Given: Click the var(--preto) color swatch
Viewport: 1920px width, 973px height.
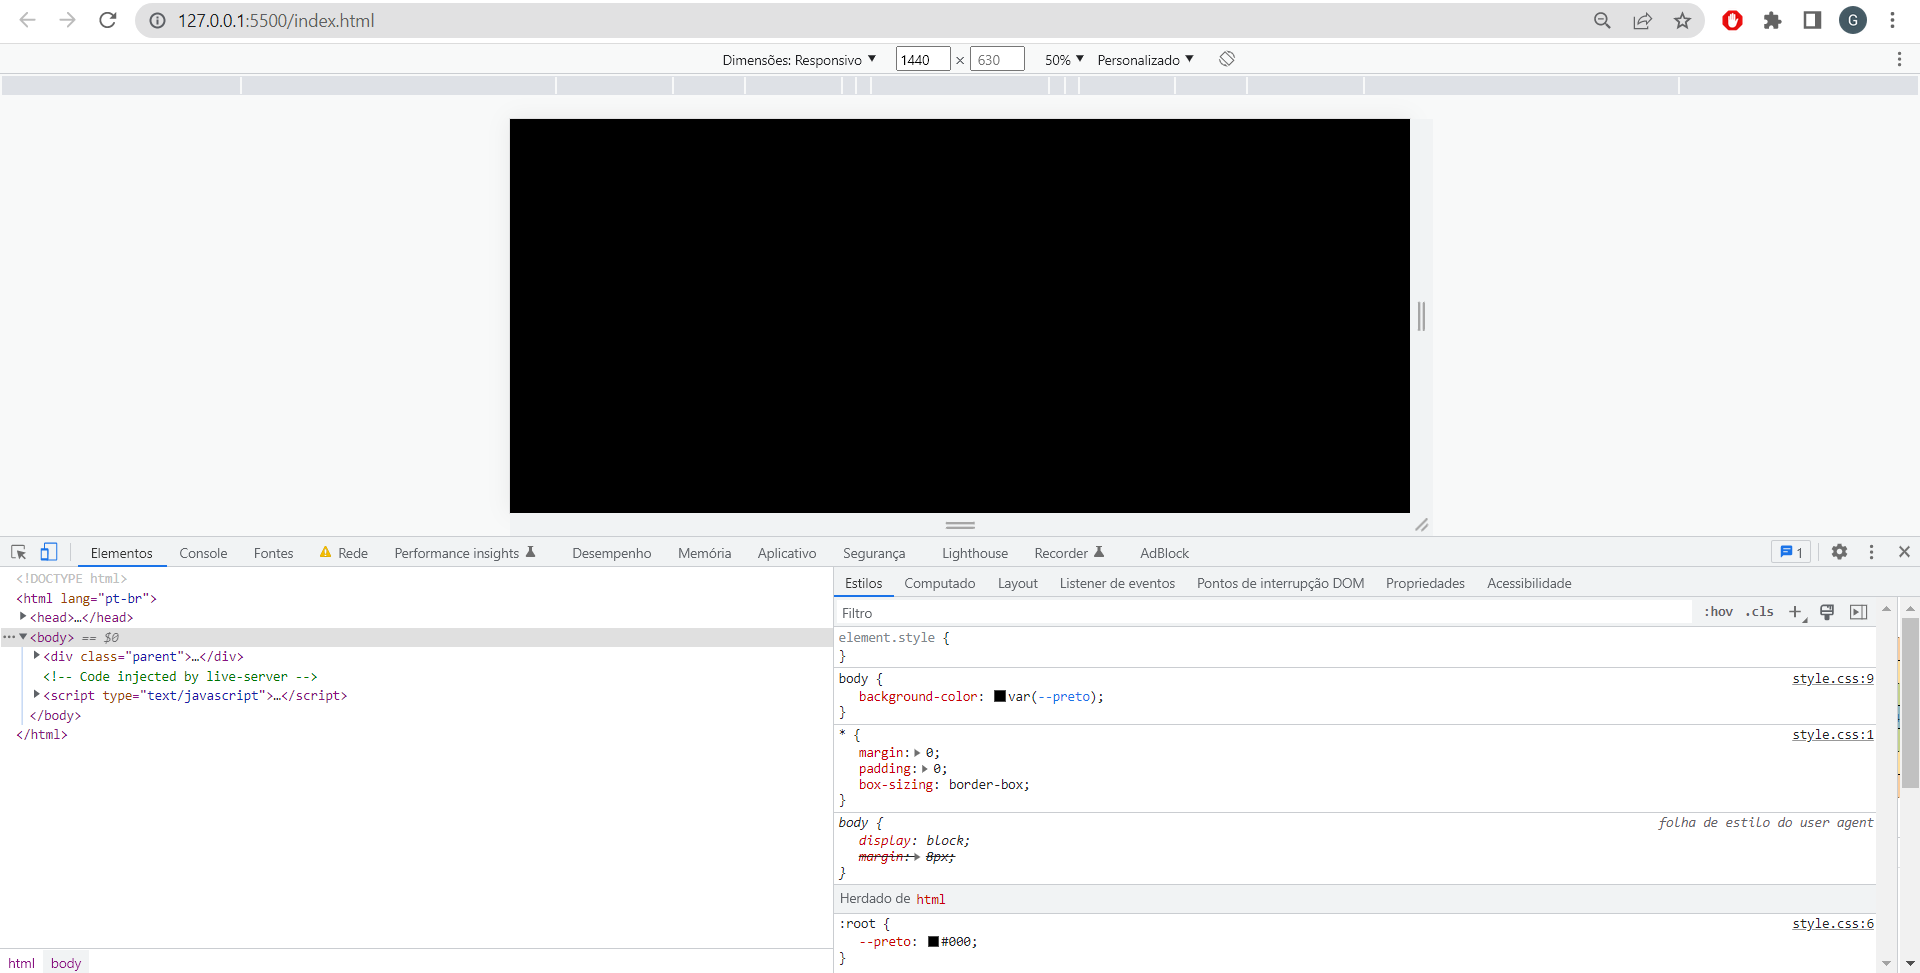Looking at the screenshot, I should (x=999, y=696).
